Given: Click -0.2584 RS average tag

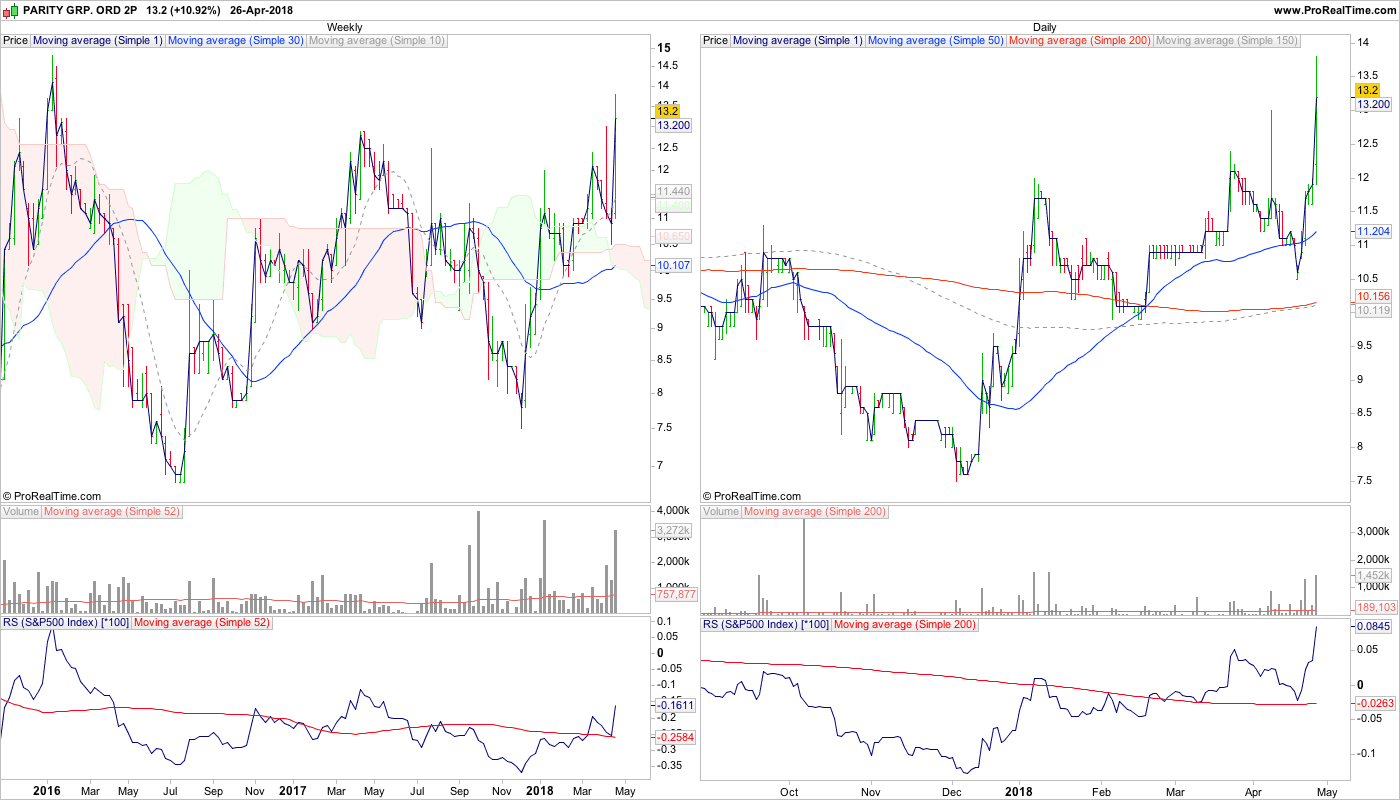Looking at the screenshot, I should tap(675, 737).
